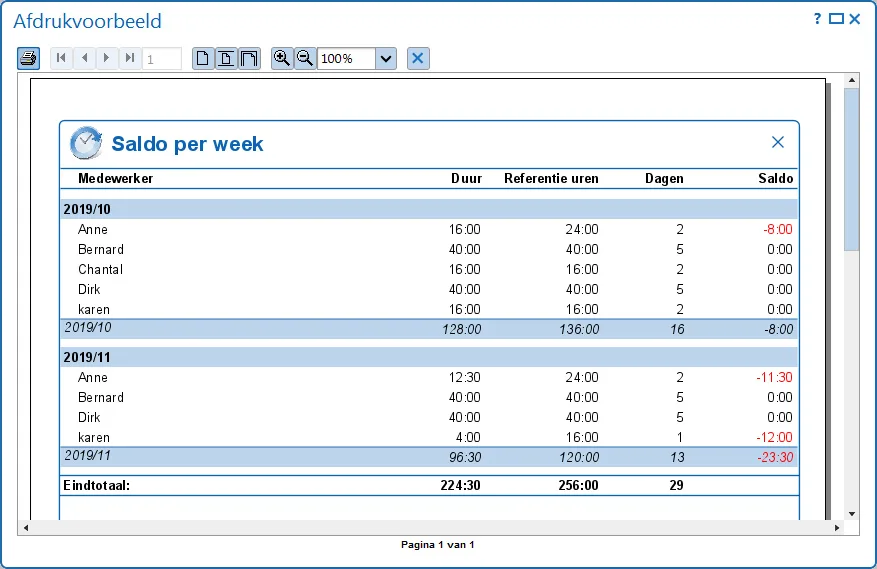877x569 pixels.
Task: Click the printer icon to print
Action: [x=29, y=58]
